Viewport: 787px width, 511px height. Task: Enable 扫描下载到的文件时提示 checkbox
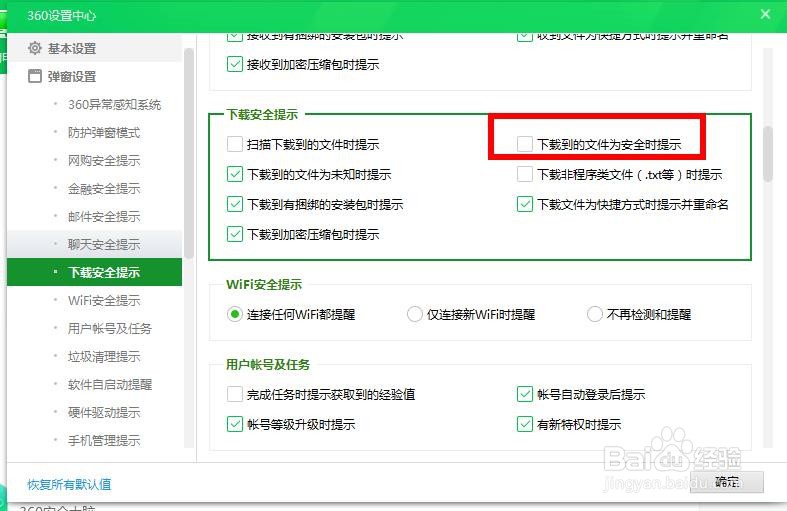(234, 145)
